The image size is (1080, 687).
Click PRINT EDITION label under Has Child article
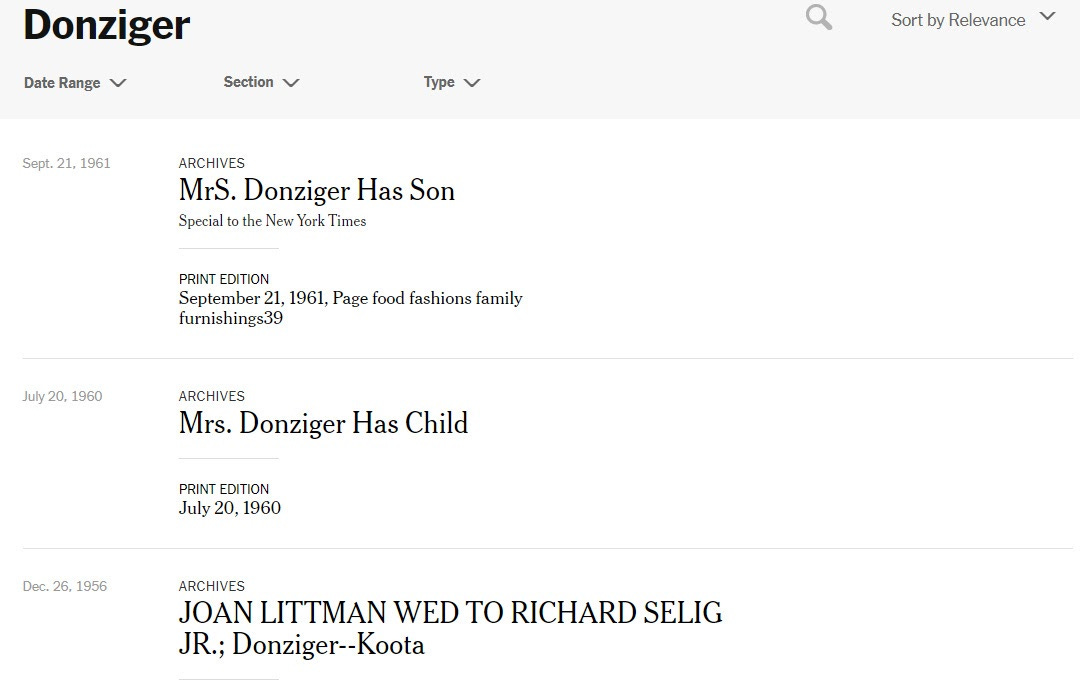tap(224, 489)
